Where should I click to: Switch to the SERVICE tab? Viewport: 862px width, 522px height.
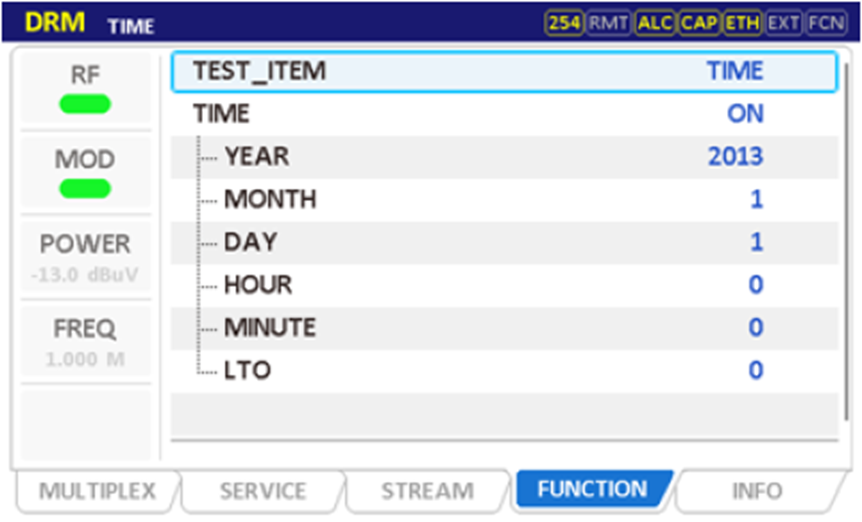coord(263,491)
